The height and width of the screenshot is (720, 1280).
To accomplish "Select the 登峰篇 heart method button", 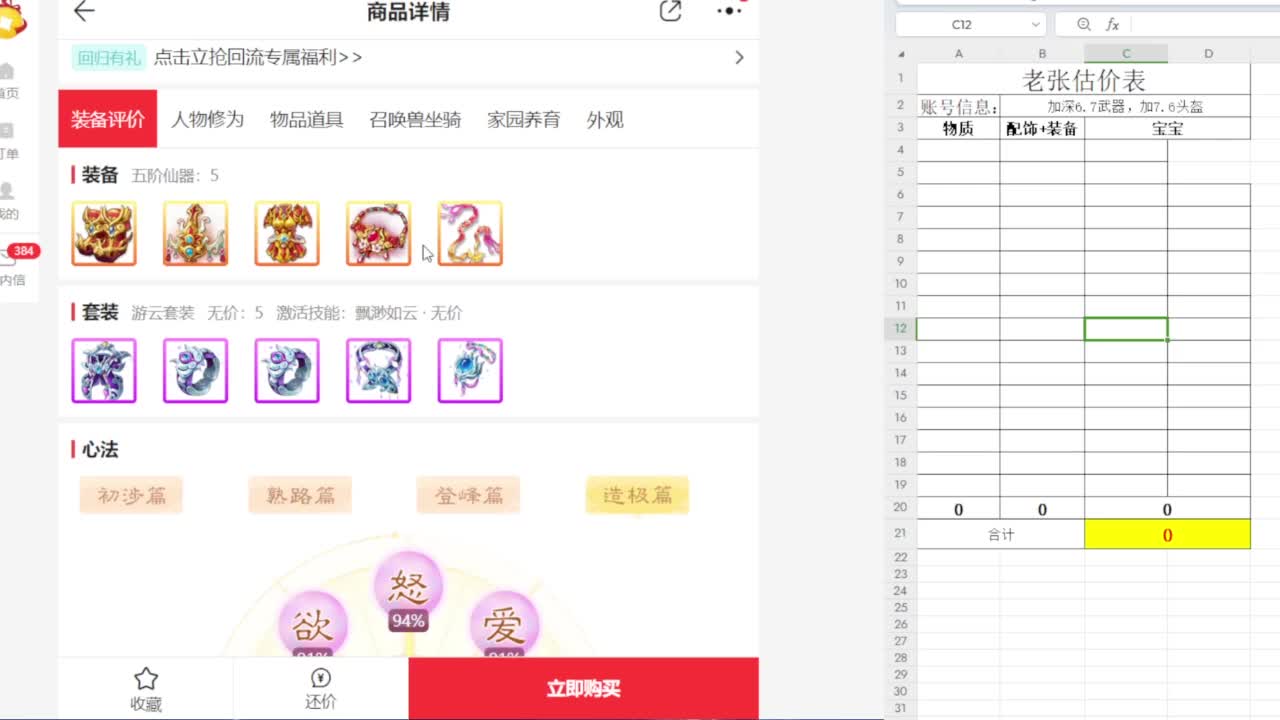I will coord(468,495).
